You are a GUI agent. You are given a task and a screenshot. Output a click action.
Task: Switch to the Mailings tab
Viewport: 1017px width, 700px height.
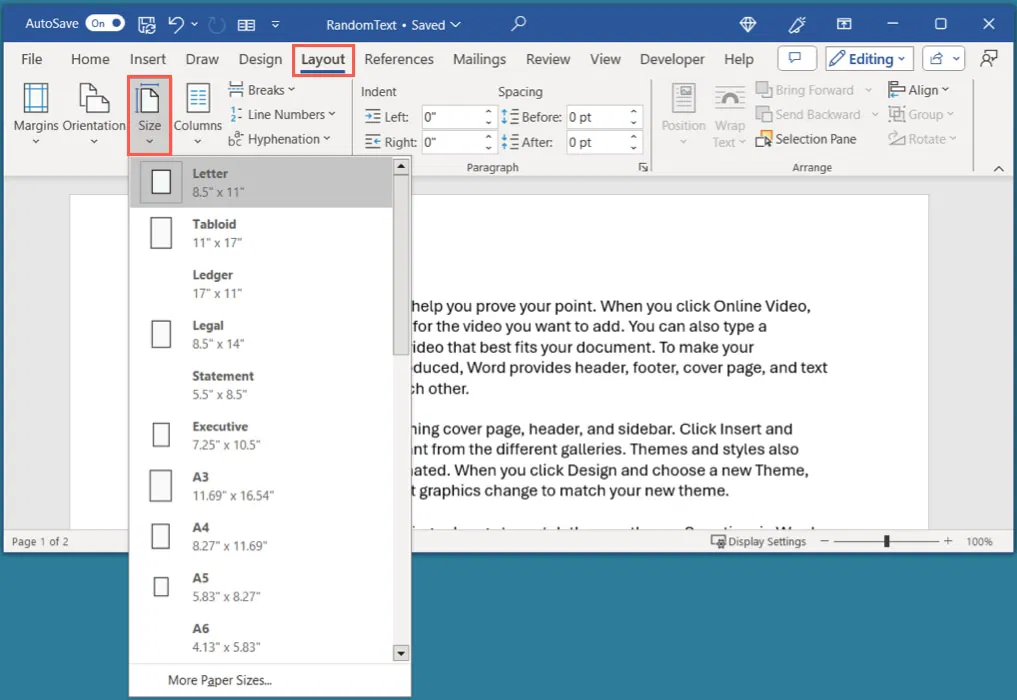coord(479,59)
